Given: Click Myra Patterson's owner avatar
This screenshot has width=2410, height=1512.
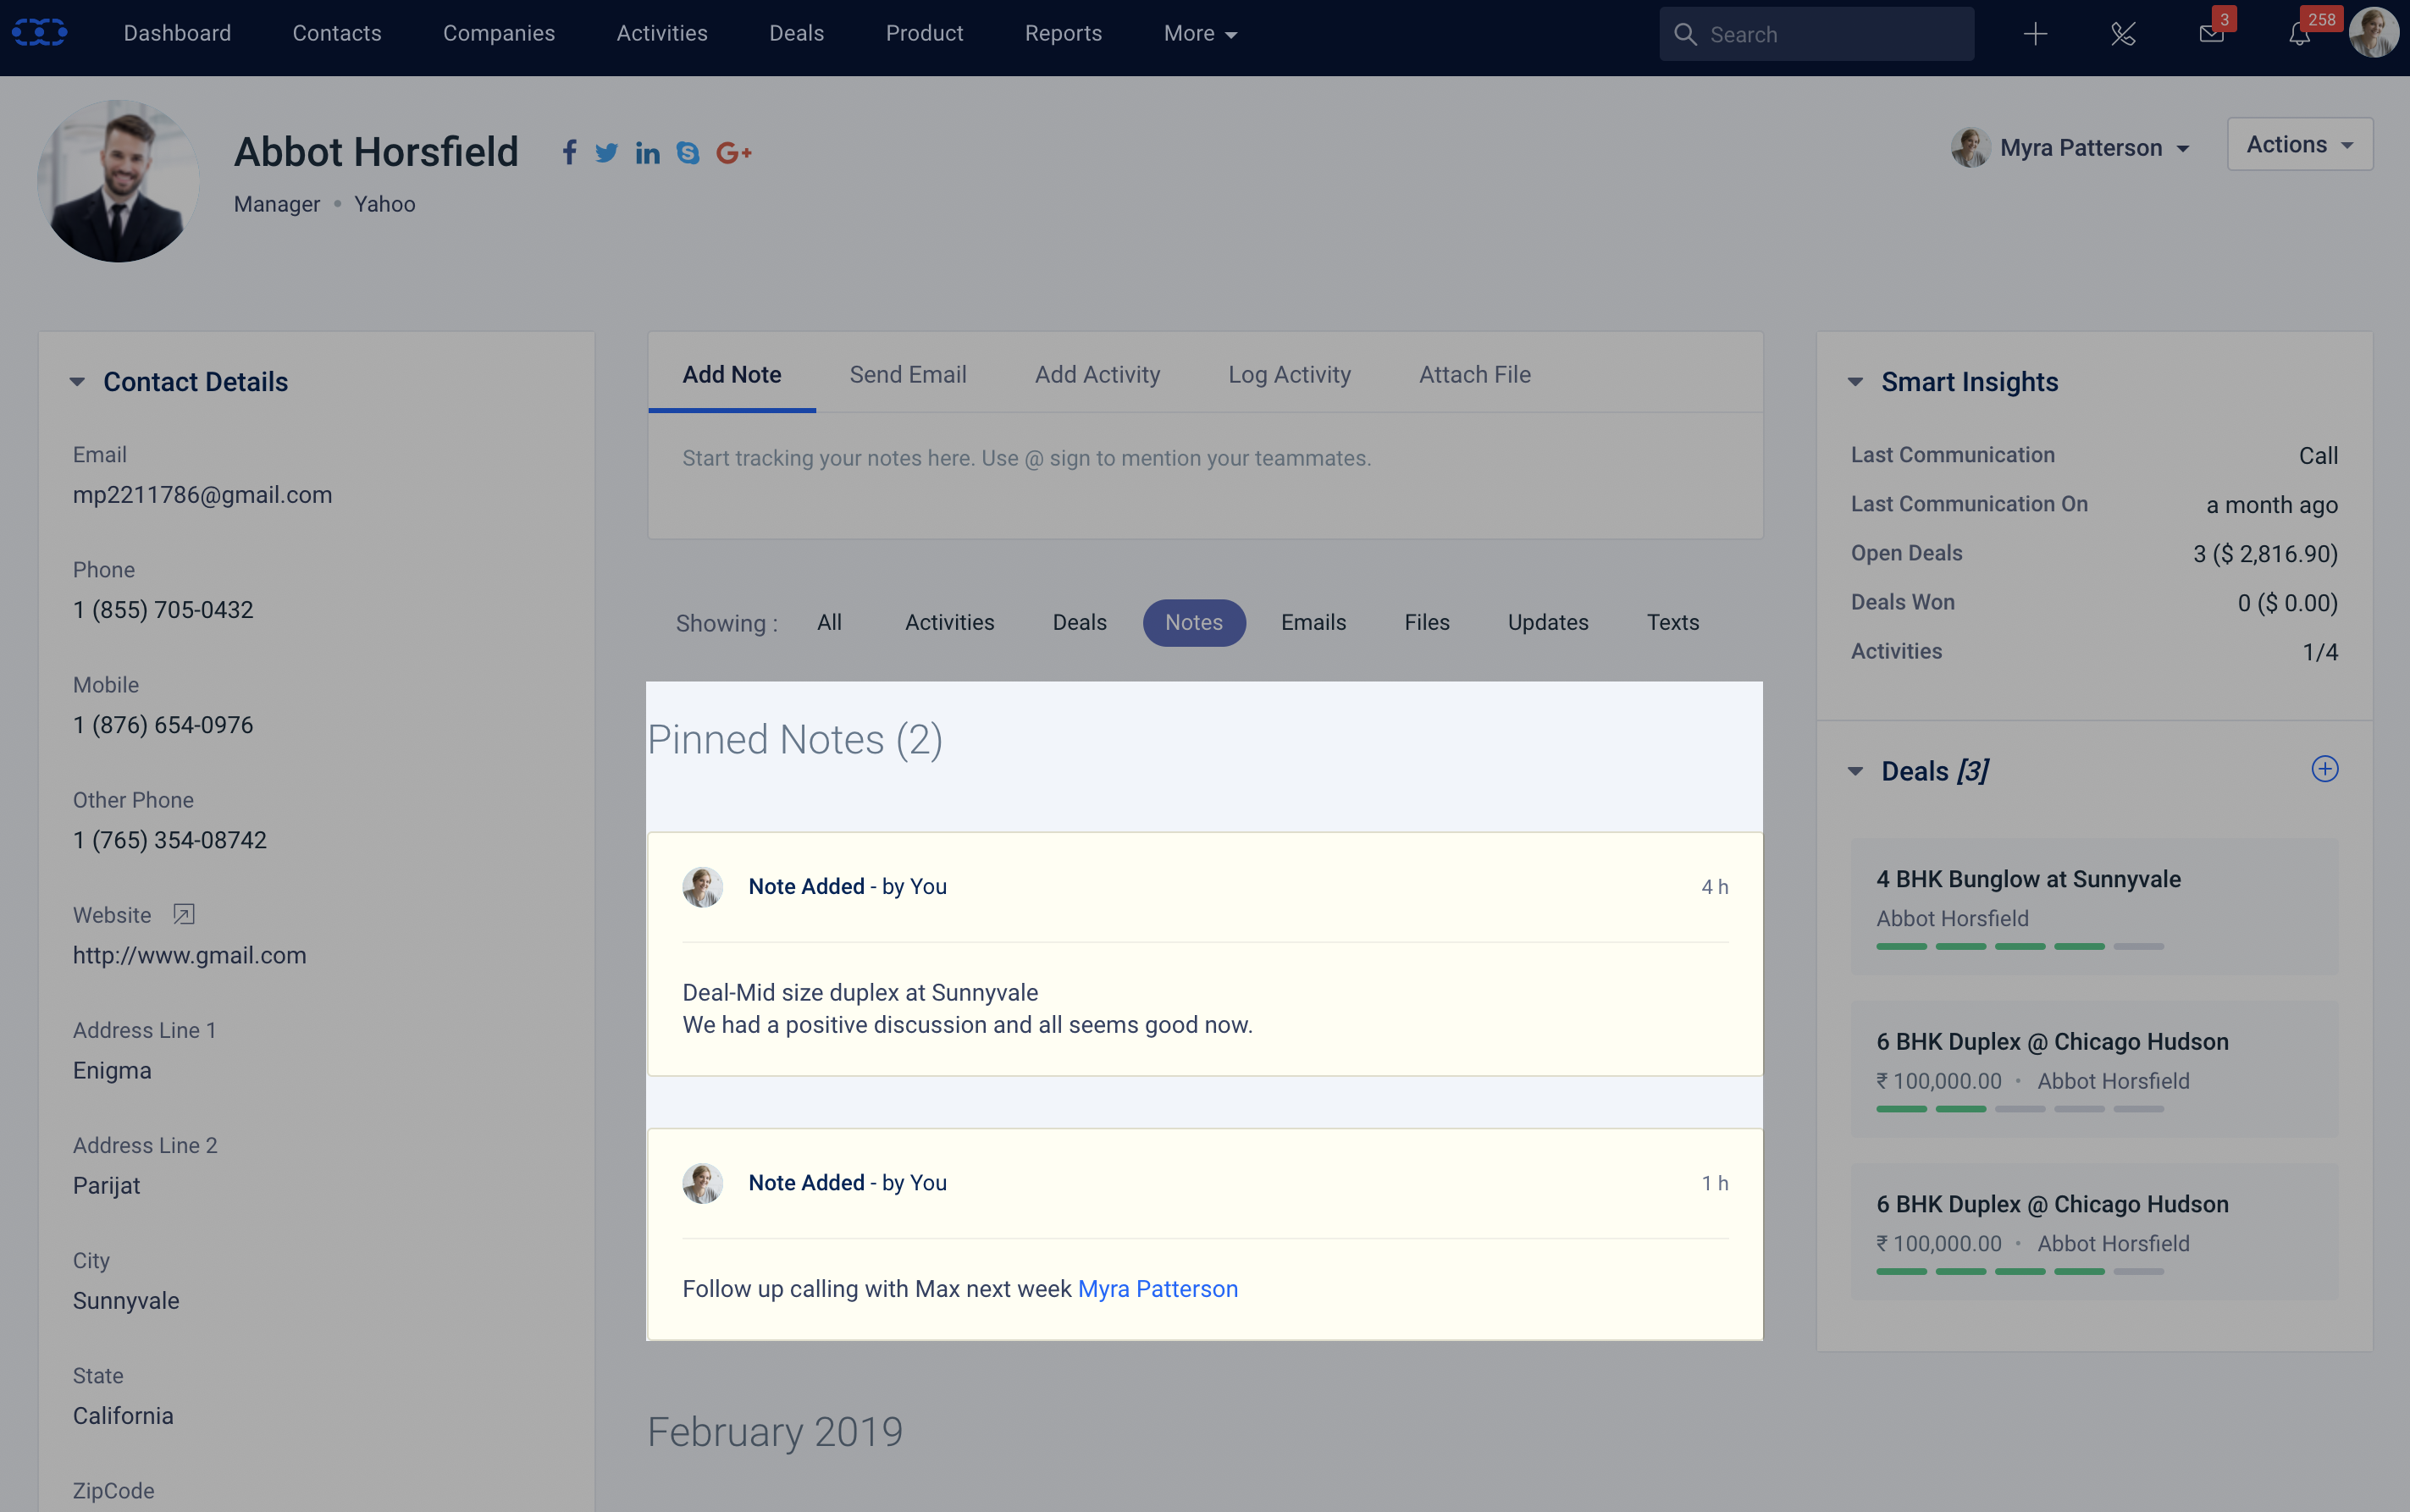Looking at the screenshot, I should point(1970,148).
